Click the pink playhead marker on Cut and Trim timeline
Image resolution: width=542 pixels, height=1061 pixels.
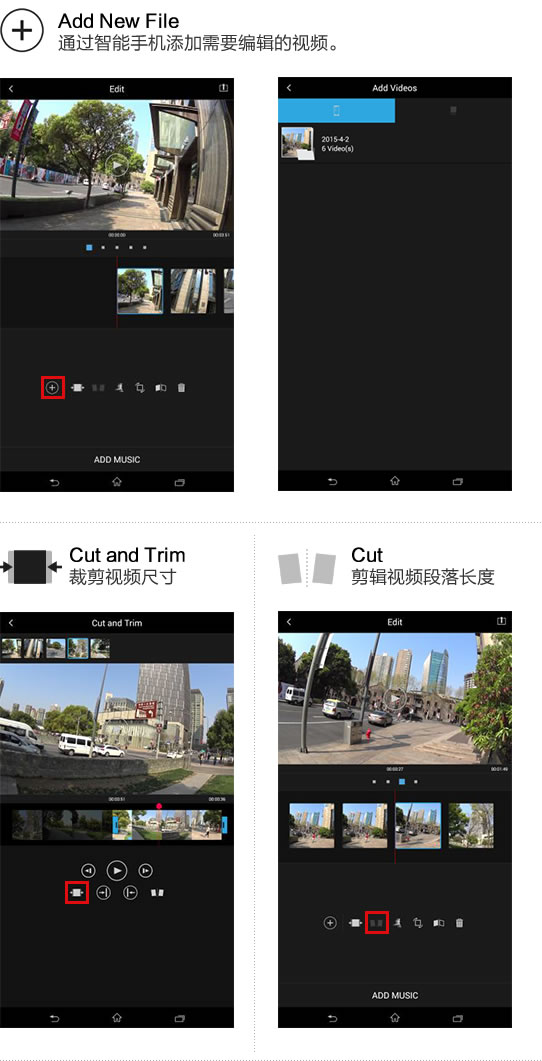click(x=159, y=806)
